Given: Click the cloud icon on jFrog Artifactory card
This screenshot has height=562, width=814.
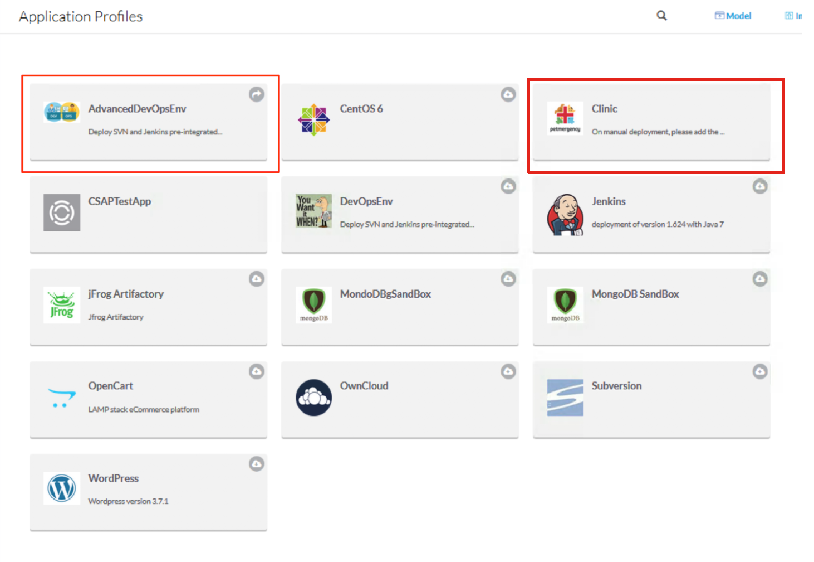Looking at the screenshot, I should click(256, 279).
